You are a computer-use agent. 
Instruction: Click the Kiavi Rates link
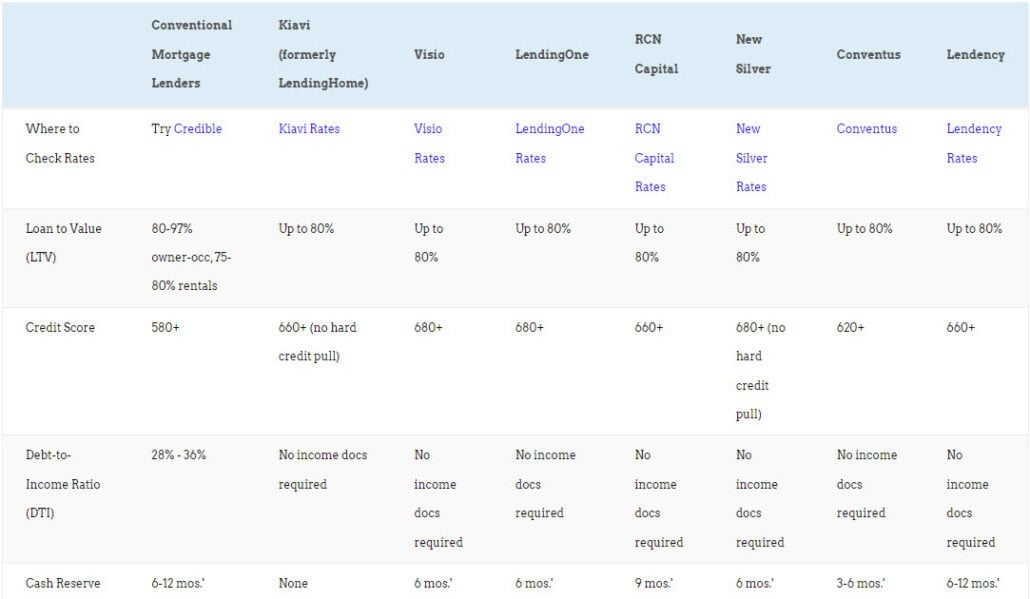tap(309, 129)
